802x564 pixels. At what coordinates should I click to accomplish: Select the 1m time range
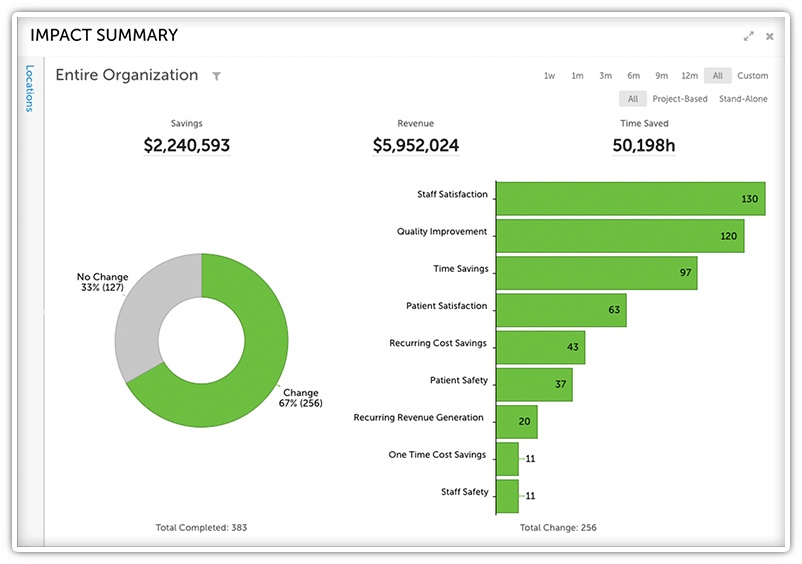click(x=577, y=76)
